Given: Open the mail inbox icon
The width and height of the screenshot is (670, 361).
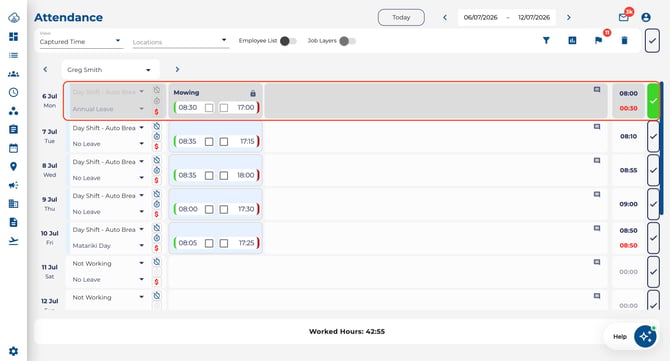Looking at the screenshot, I should pos(623,18).
